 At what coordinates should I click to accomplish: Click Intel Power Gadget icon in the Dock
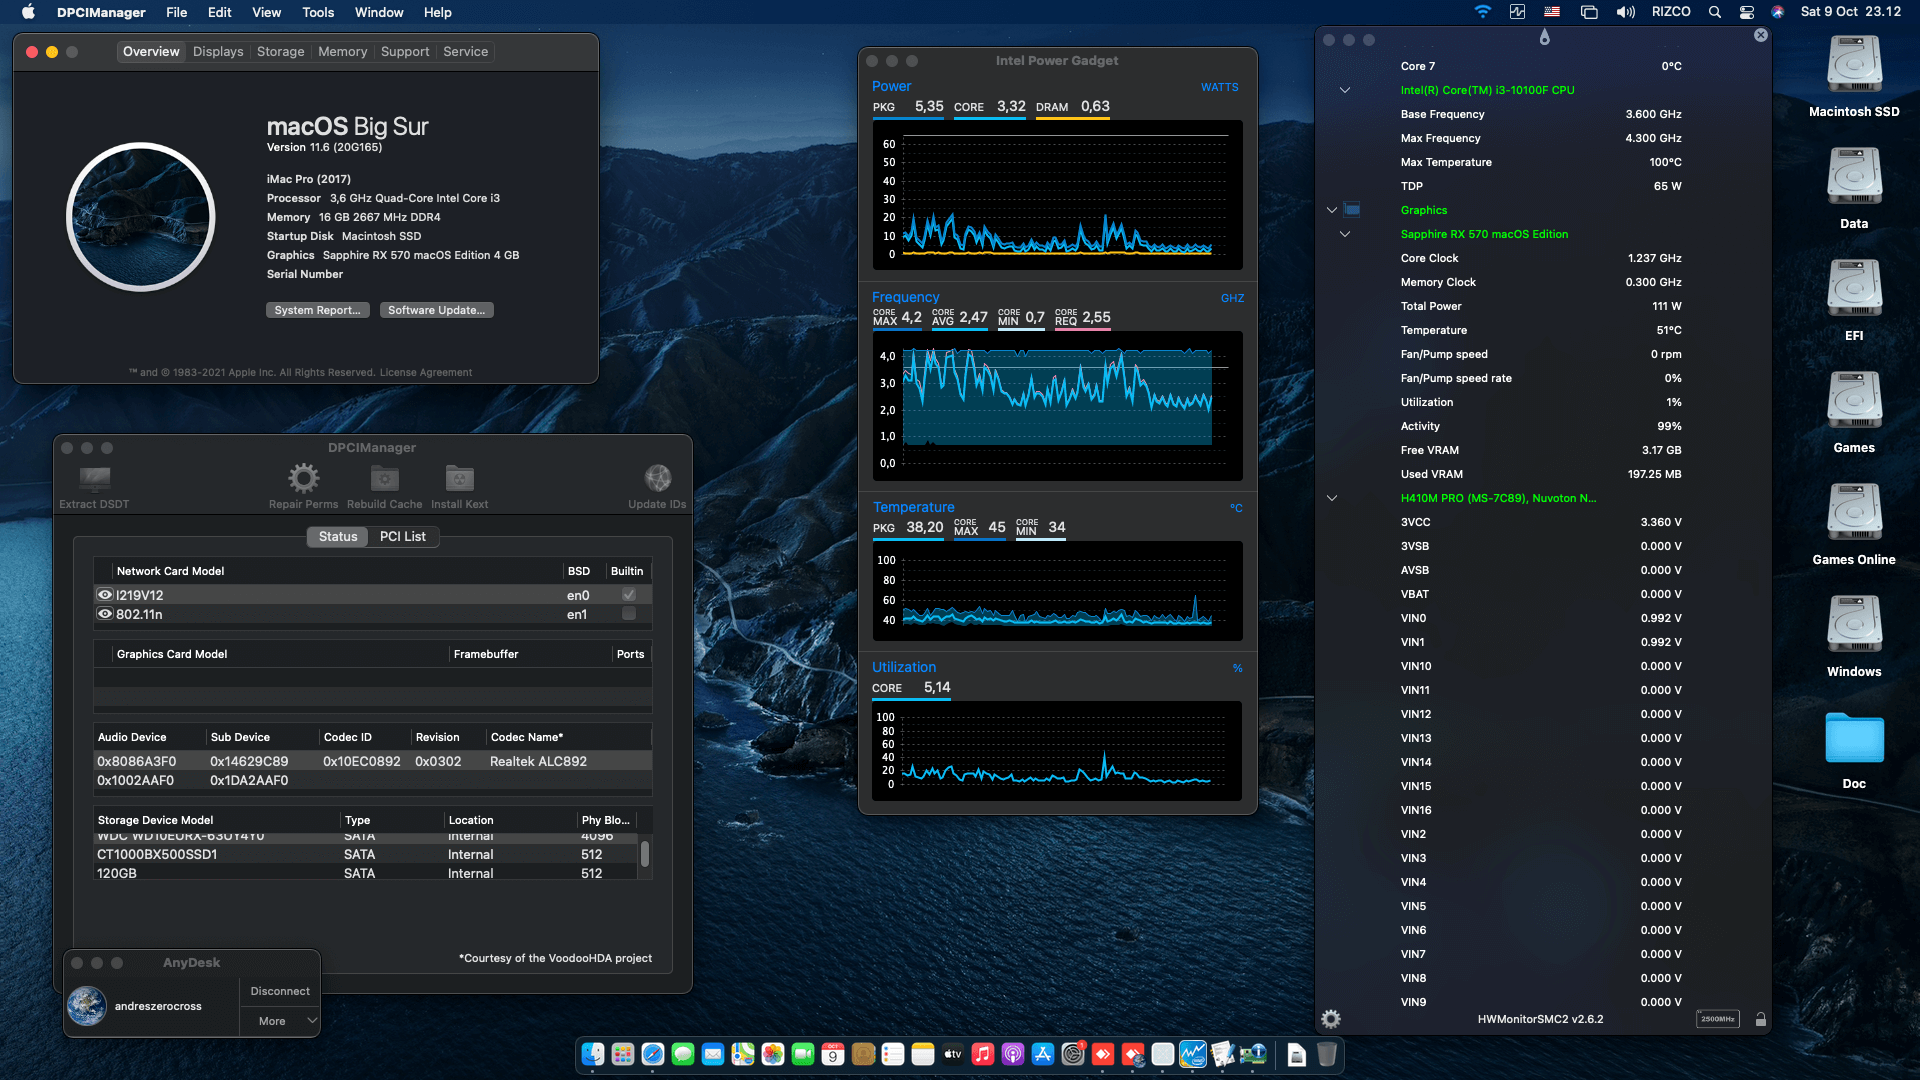1193,1054
